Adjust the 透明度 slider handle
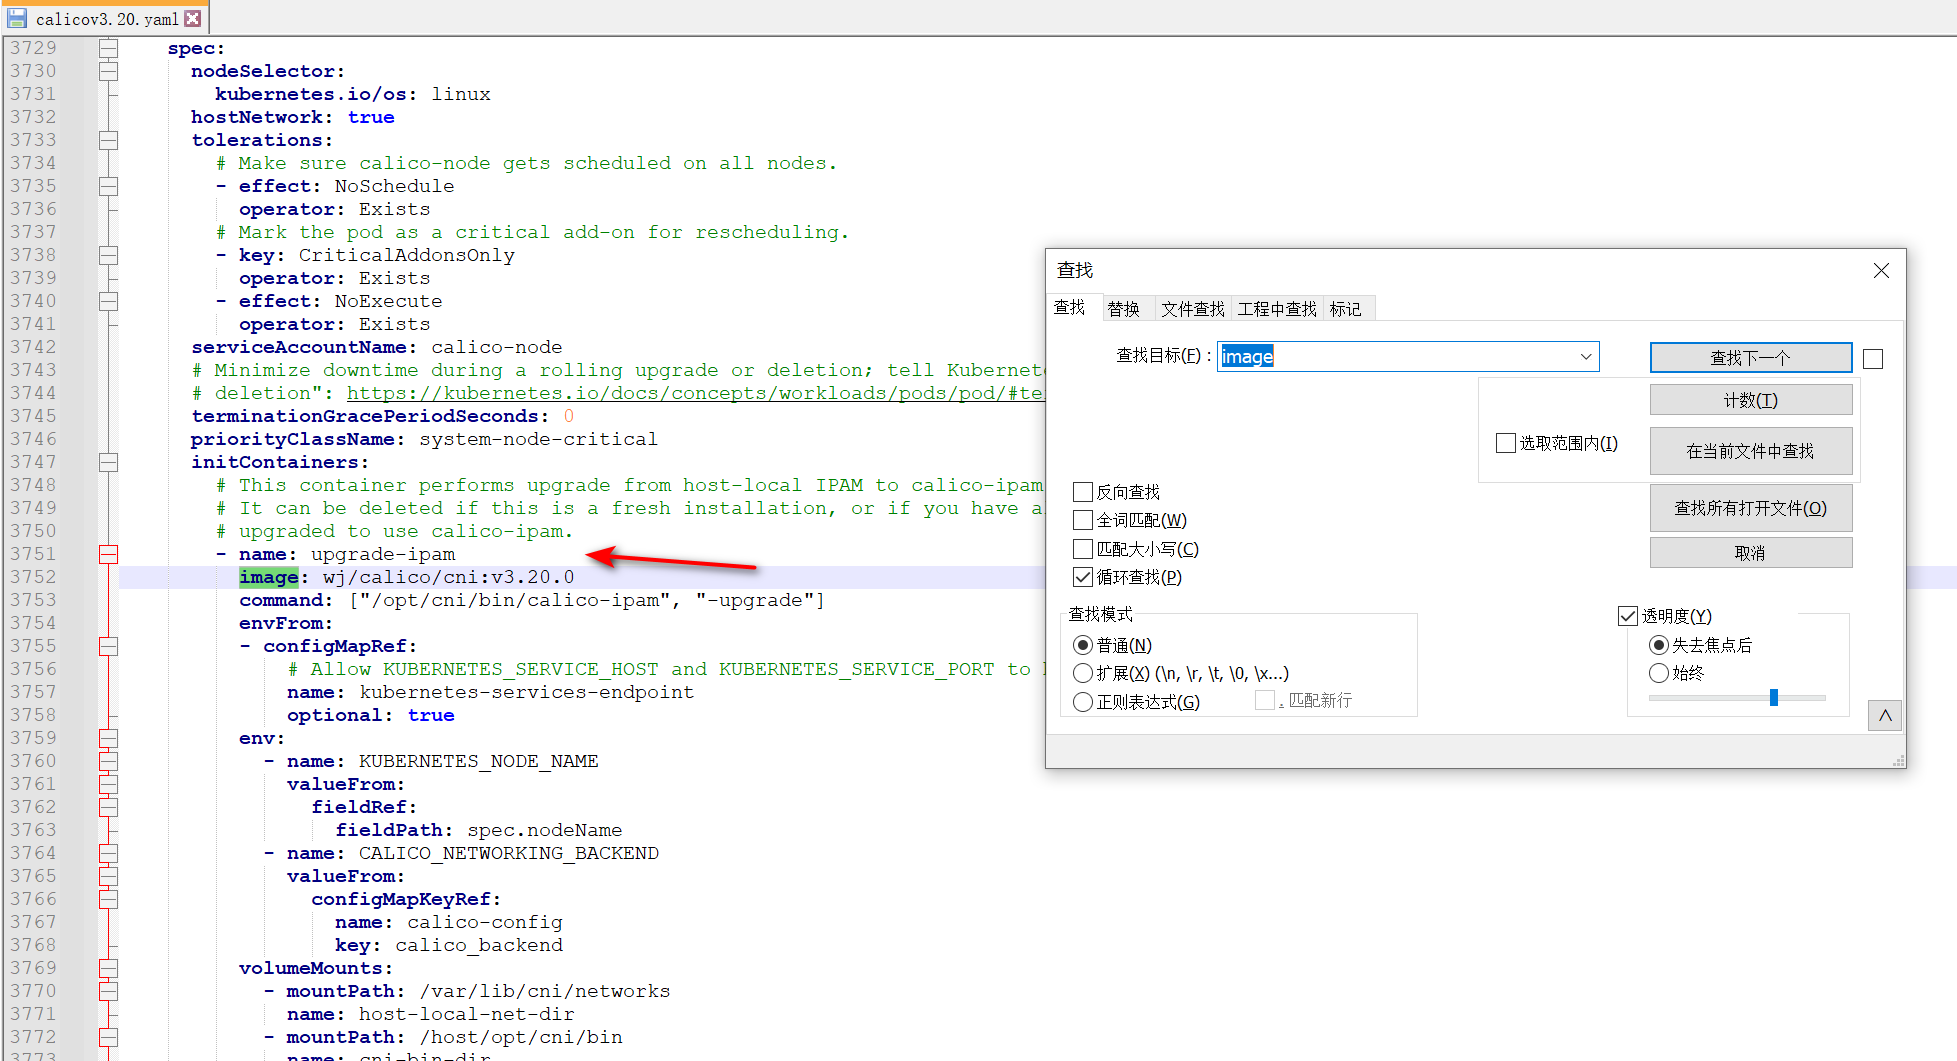The height and width of the screenshot is (1061, 1957). 1773,697
